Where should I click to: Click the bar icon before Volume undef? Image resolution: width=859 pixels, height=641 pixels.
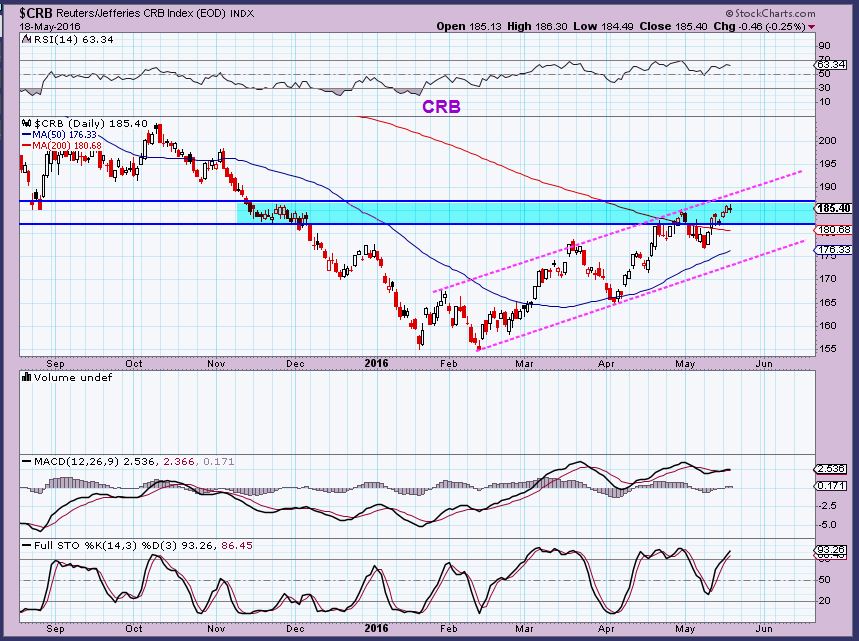pos(26,377)
